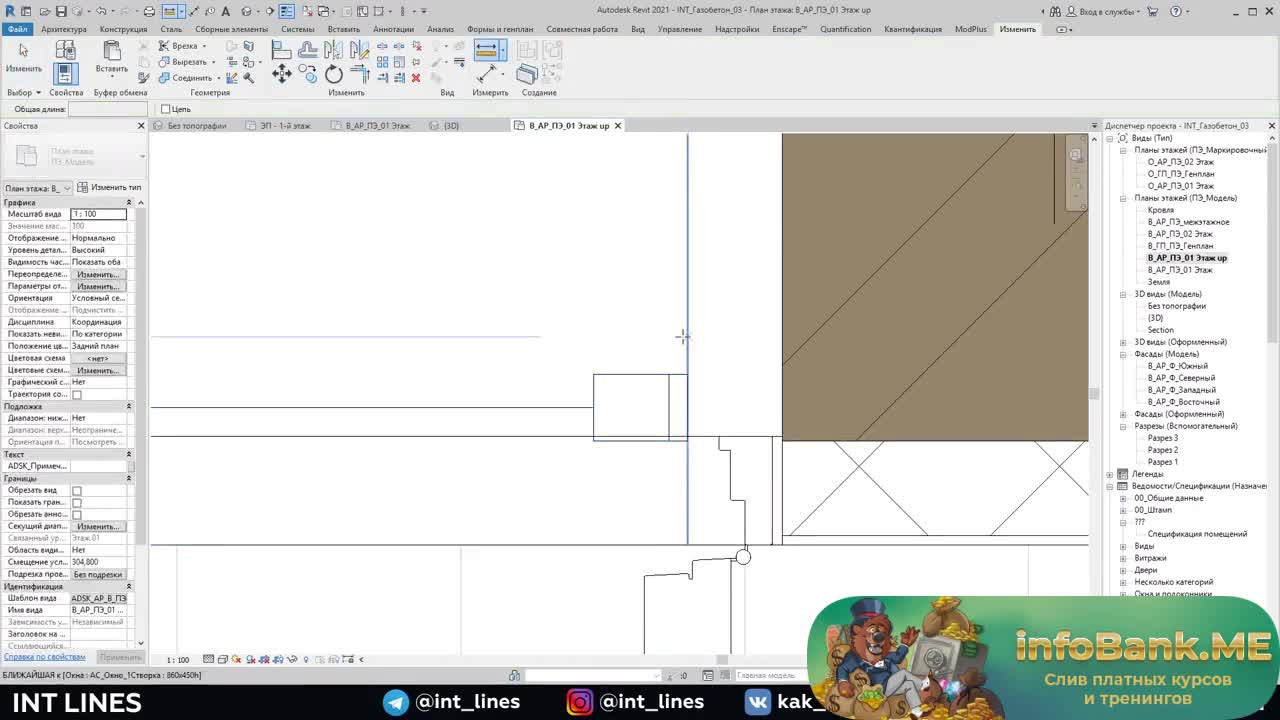Open the Properties palette button
This screenshot has height=720, width=1280.
click(65, 73)
